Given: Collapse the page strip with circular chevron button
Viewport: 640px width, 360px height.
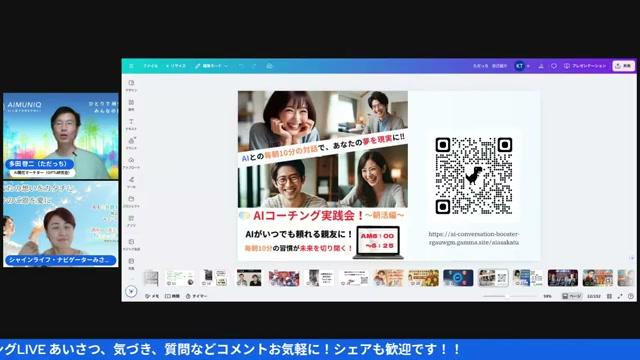Looking at the screenshot, I should tap(131, 291).
